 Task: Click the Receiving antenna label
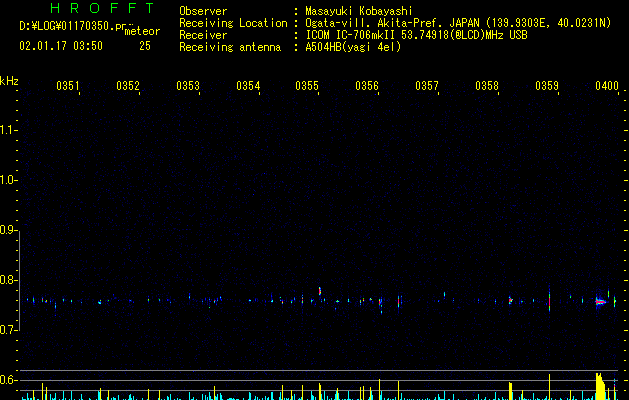tap(230, 47)
